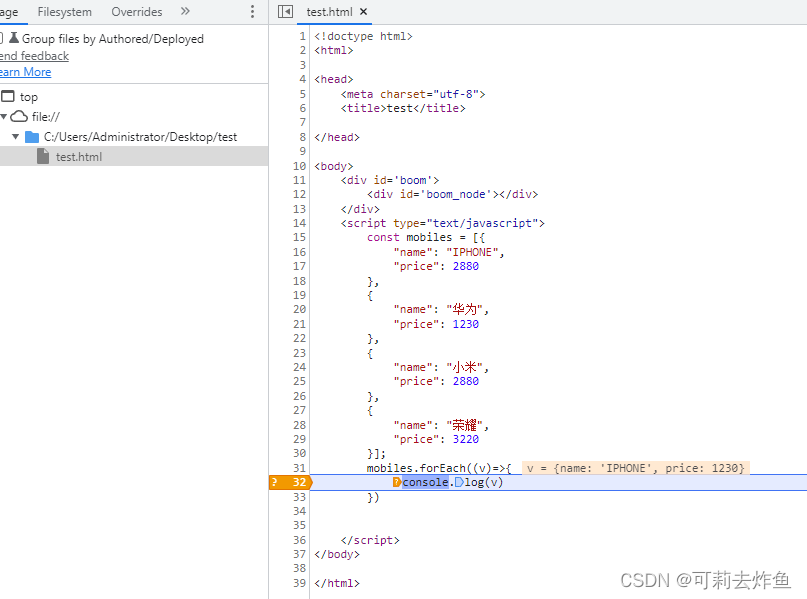Viewport: 807px width, 599px height.
Task: Open the Learn More link
Action: [x=25, y=72]
